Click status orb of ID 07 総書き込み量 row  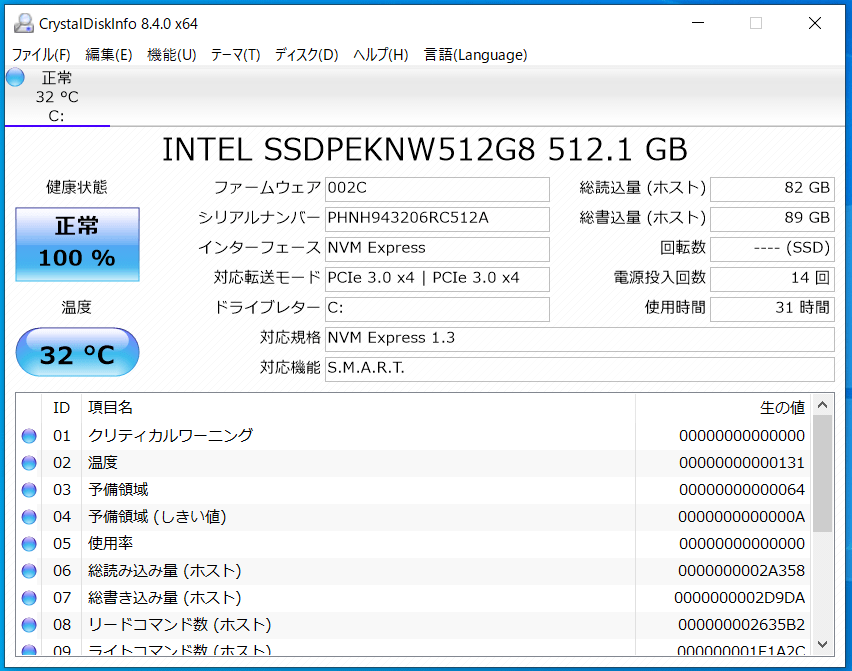(x=29, y=598)
